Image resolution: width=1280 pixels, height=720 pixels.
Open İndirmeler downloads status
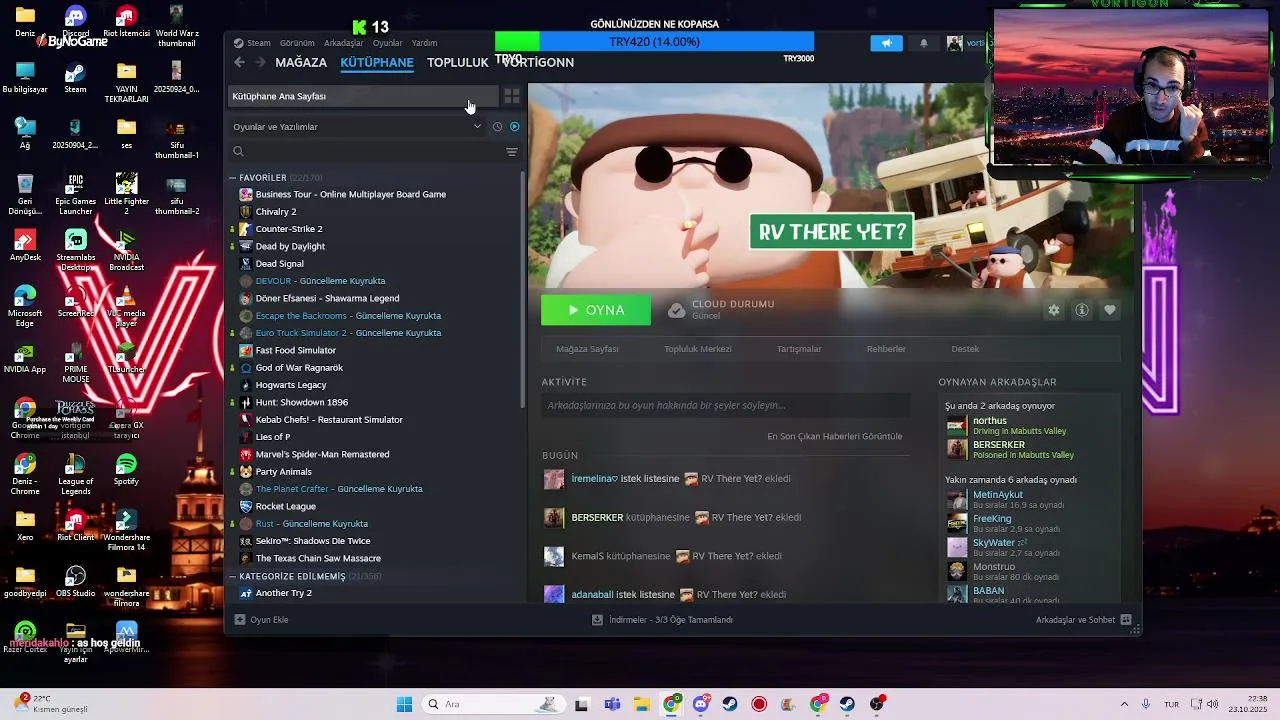pyautogui.click(x=662, y=620)
